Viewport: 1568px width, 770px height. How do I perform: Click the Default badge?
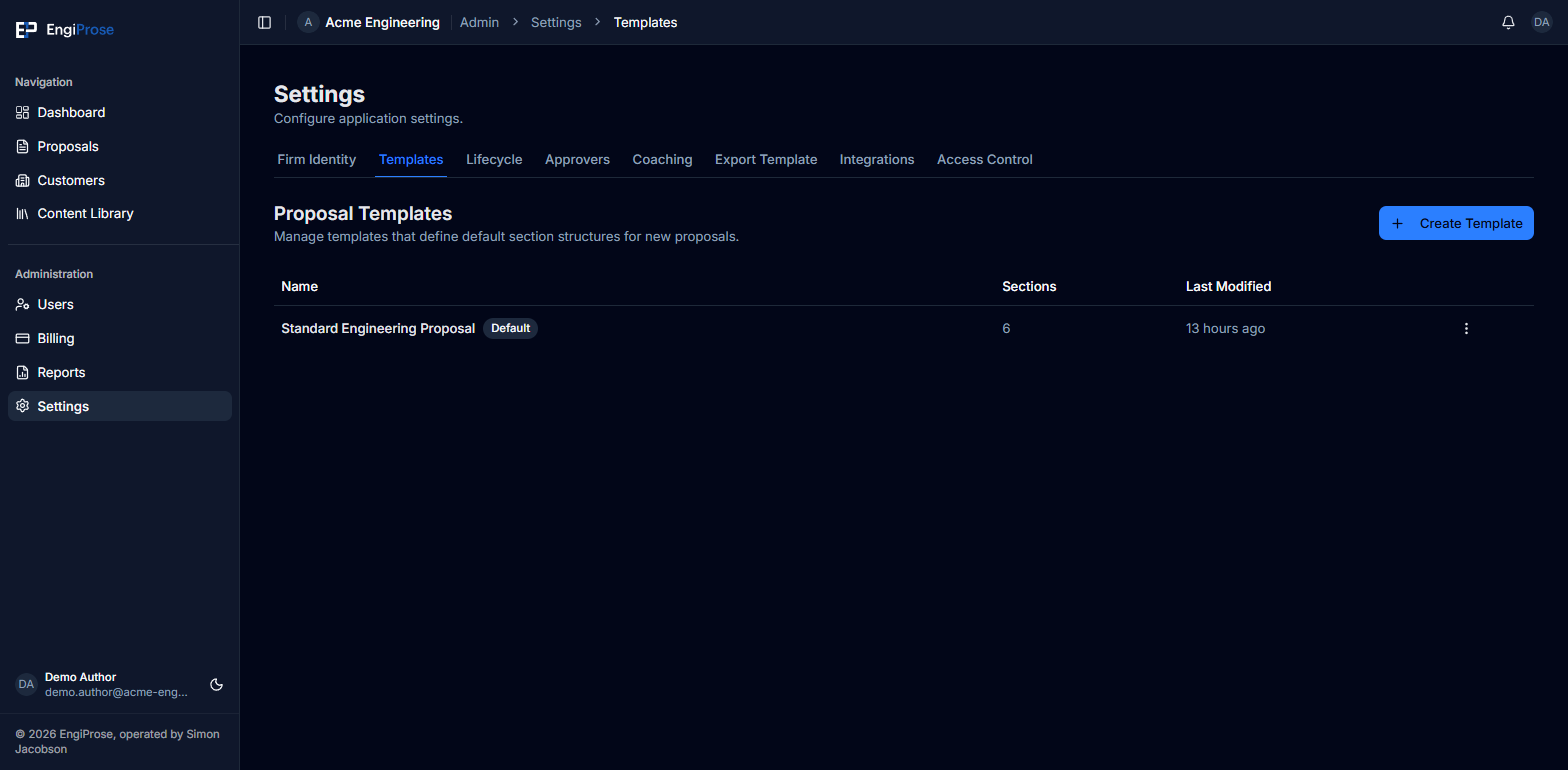[x=510, y=328]
